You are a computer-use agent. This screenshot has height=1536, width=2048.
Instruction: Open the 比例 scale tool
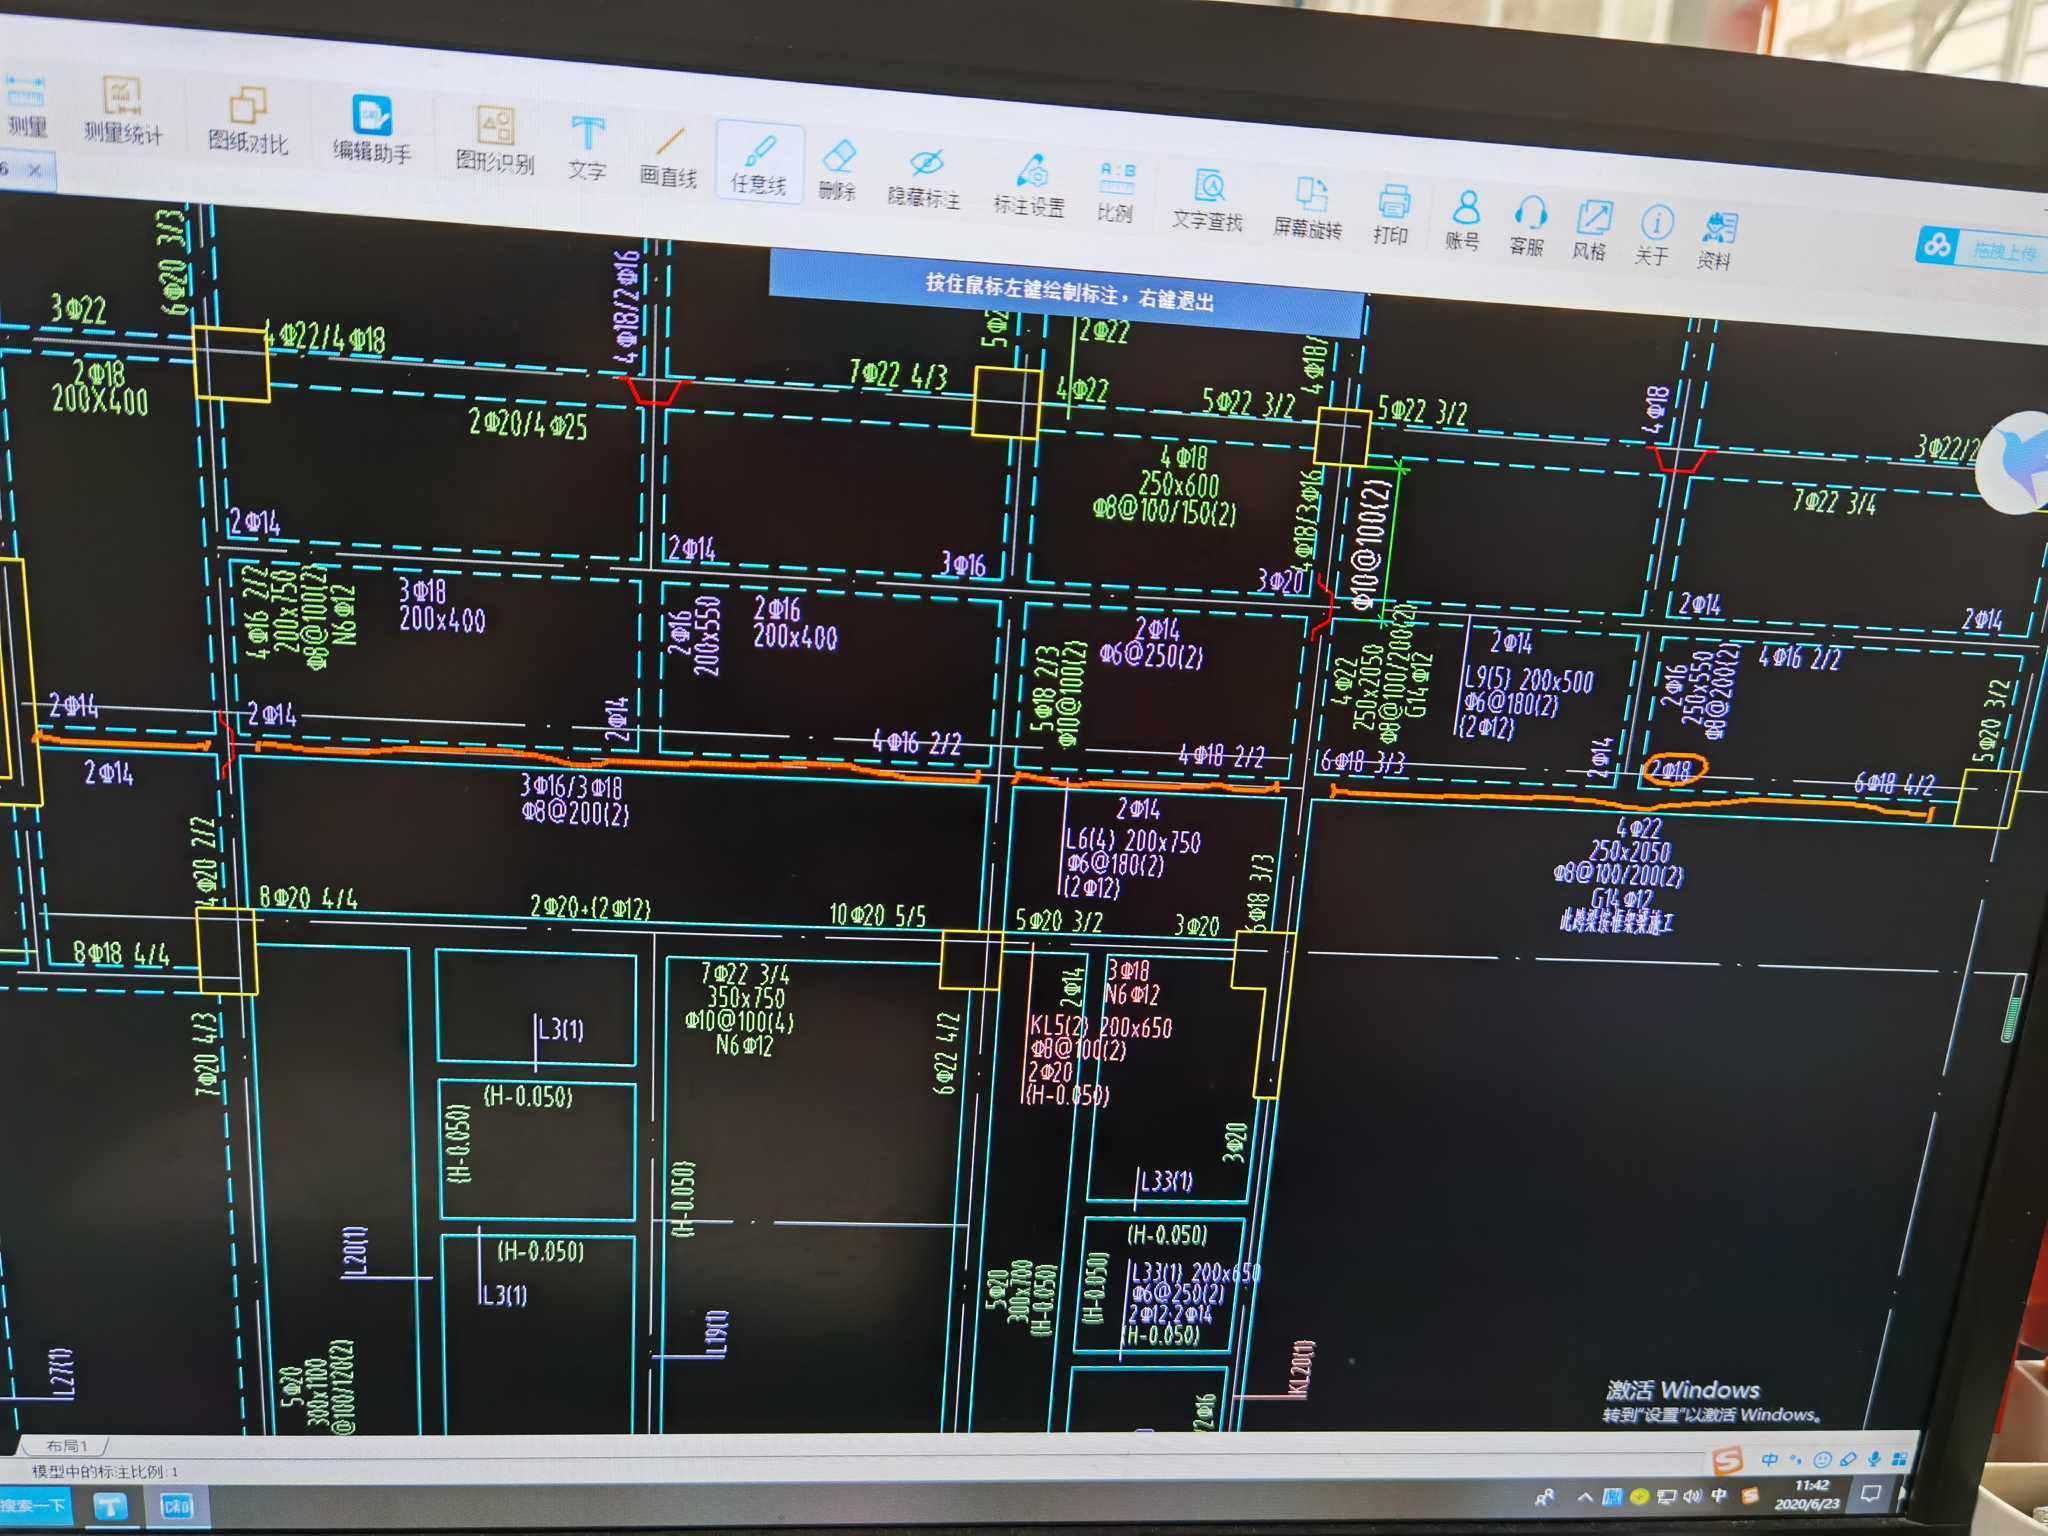(x=1115, y=193)
